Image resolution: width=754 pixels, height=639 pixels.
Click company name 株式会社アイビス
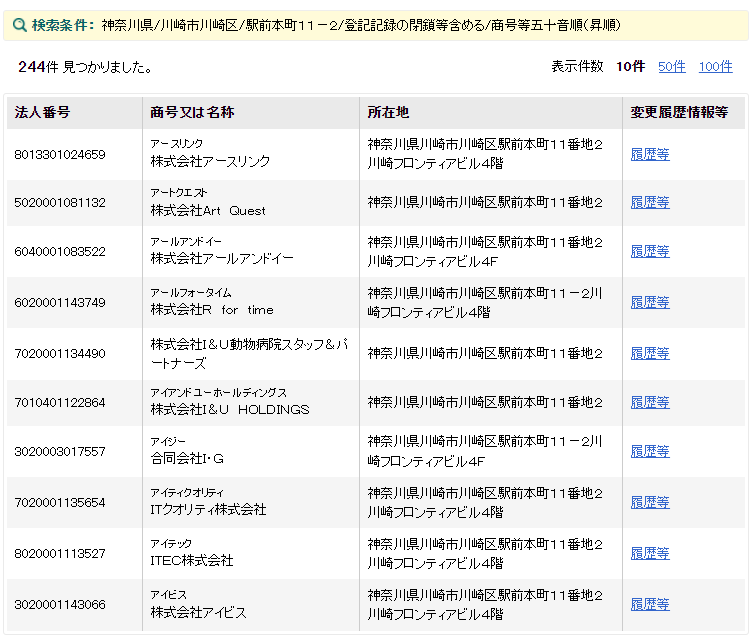tap(198, 613)
